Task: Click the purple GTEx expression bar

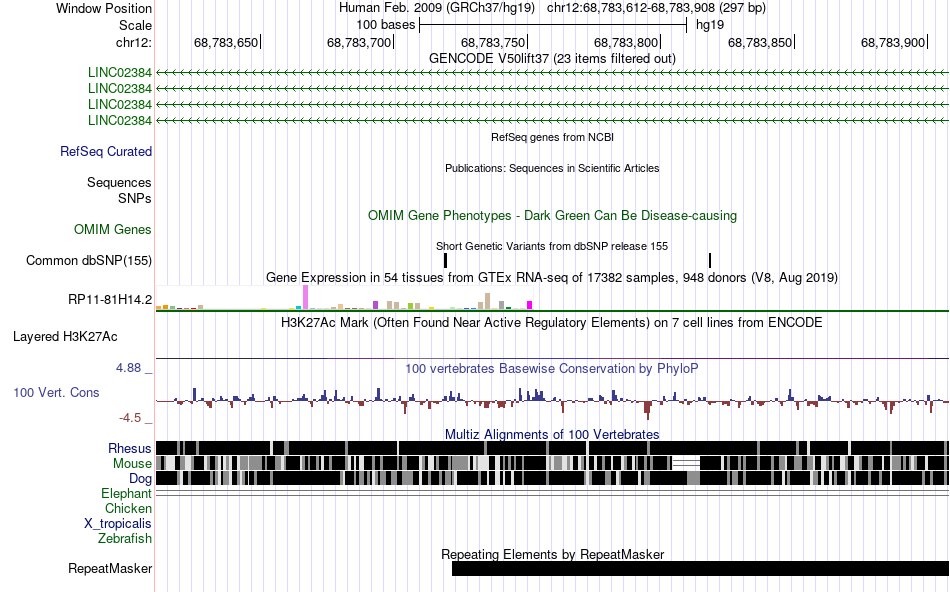Action: [376, 305]
